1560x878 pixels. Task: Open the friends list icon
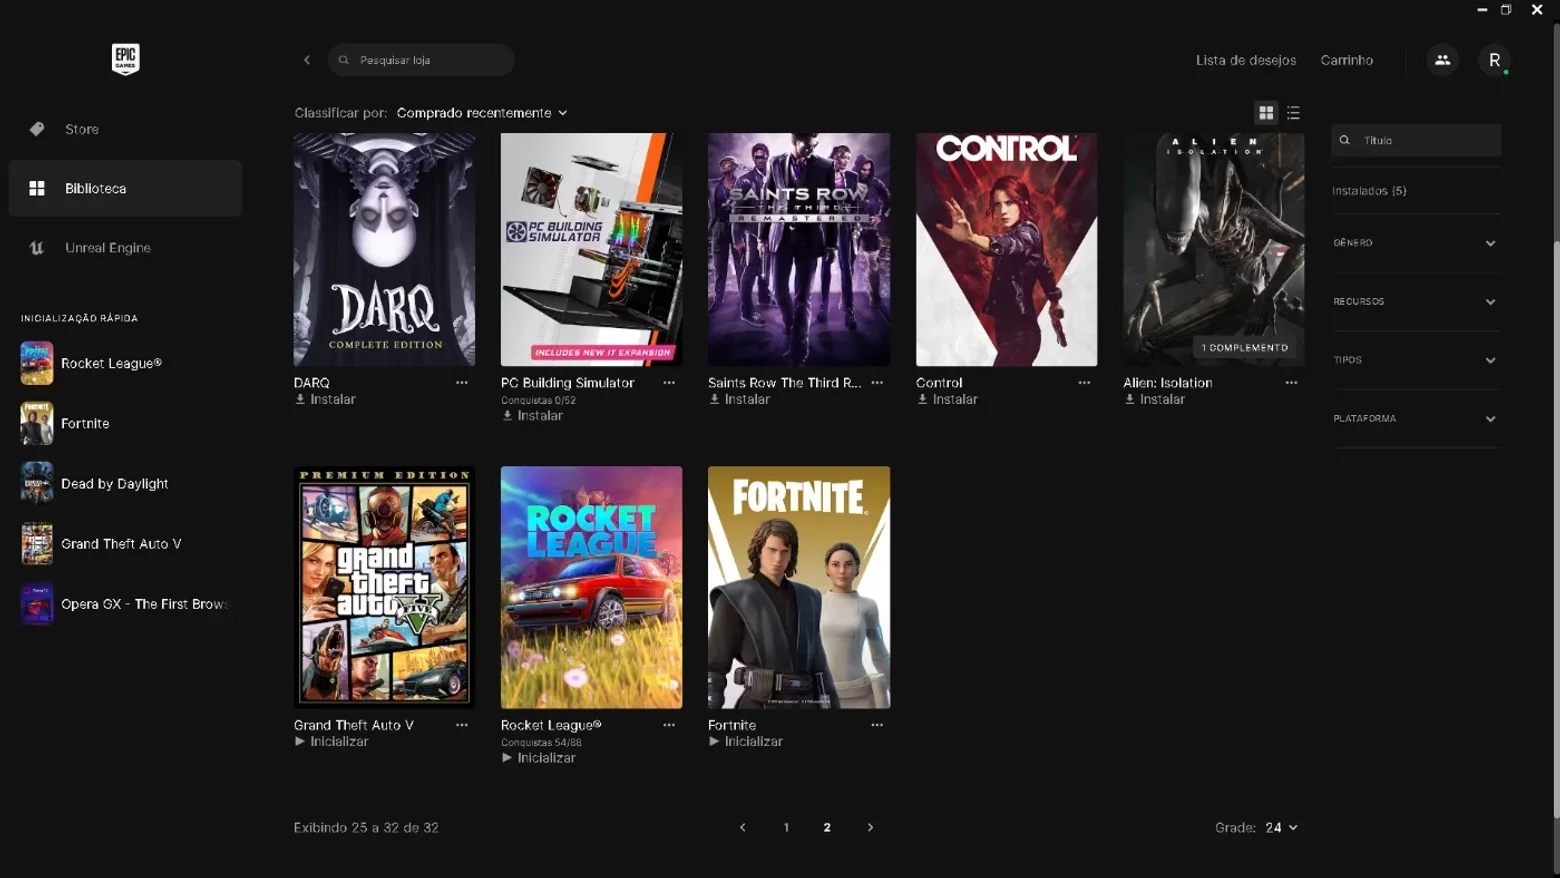point(1442,60)
